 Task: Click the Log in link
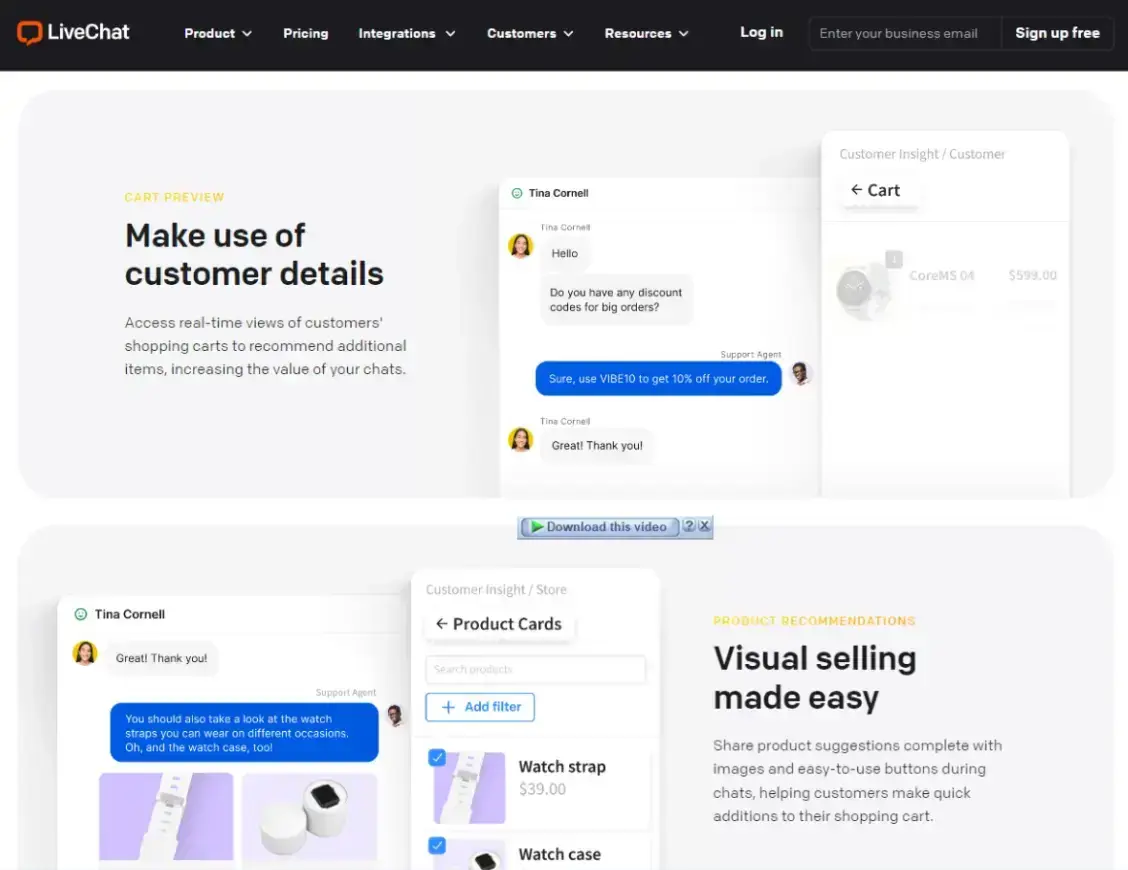coord(761,32)
